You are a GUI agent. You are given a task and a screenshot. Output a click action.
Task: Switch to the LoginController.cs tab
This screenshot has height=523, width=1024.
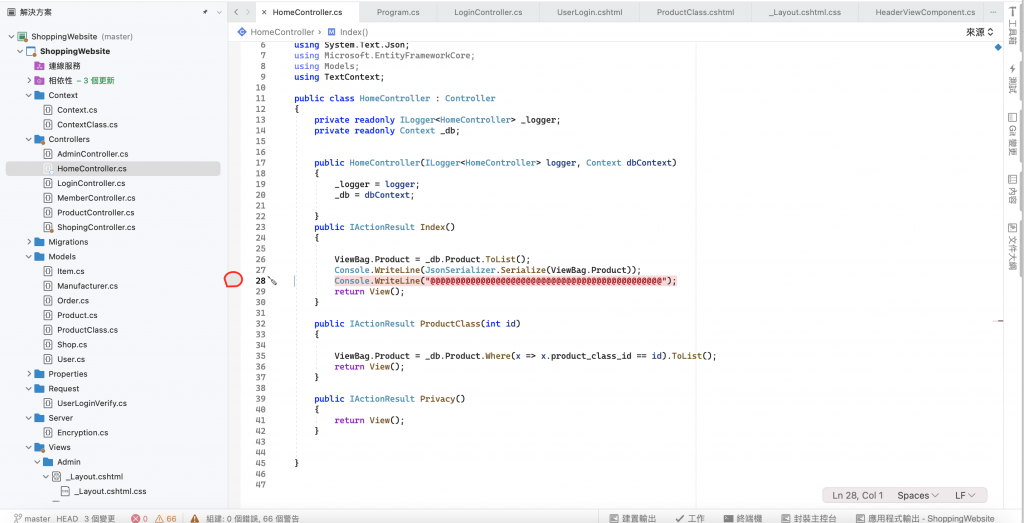coord(488,12)
